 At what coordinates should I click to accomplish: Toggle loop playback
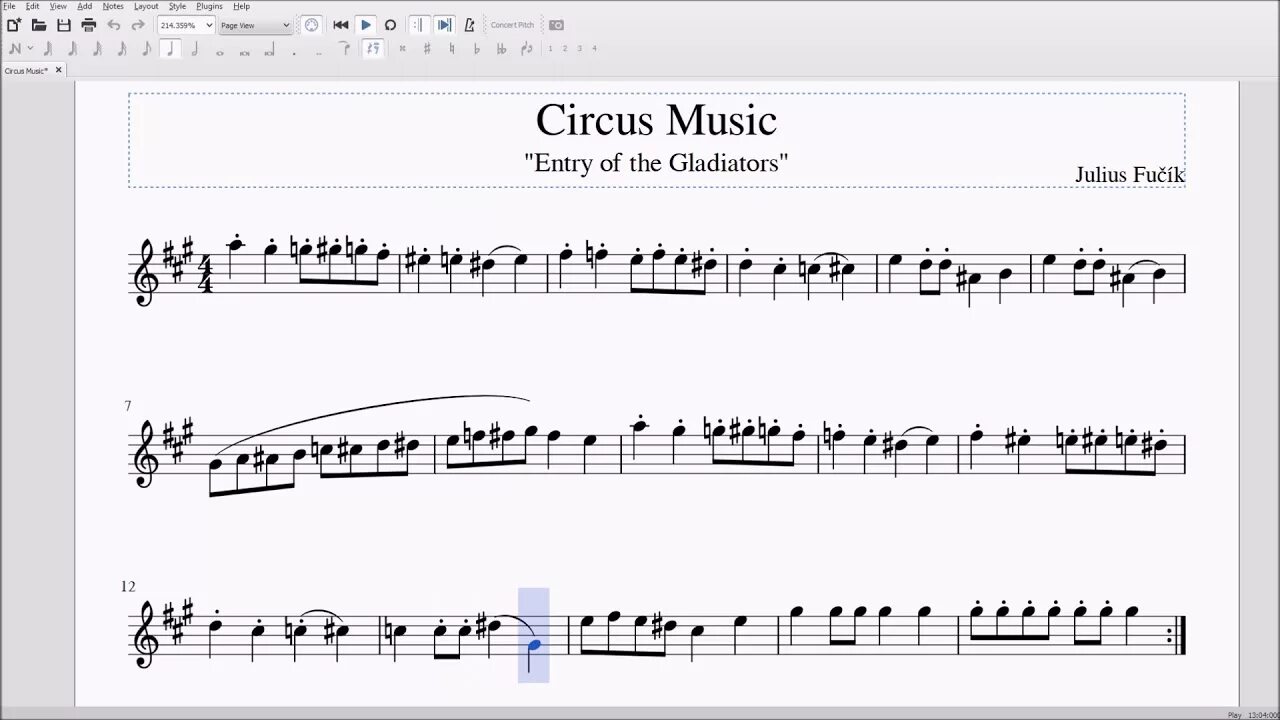(x=391, y=25)
